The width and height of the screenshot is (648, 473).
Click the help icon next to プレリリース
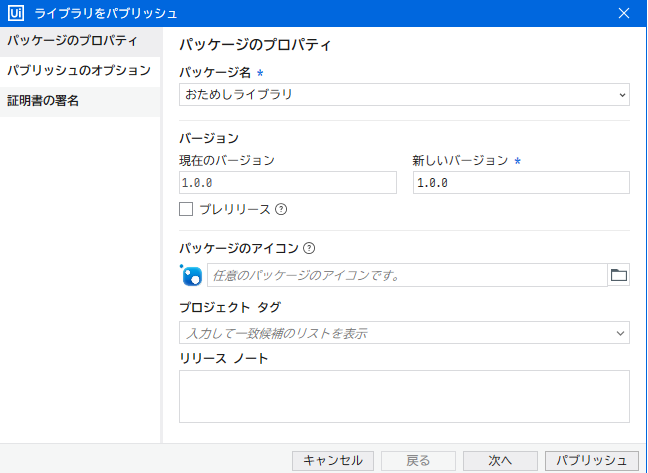tap(281, 209)
